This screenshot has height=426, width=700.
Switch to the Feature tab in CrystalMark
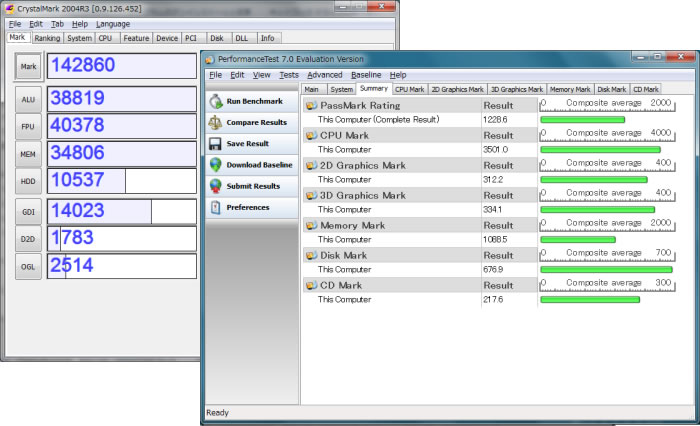pyautogui.click(x=136, y=38)
